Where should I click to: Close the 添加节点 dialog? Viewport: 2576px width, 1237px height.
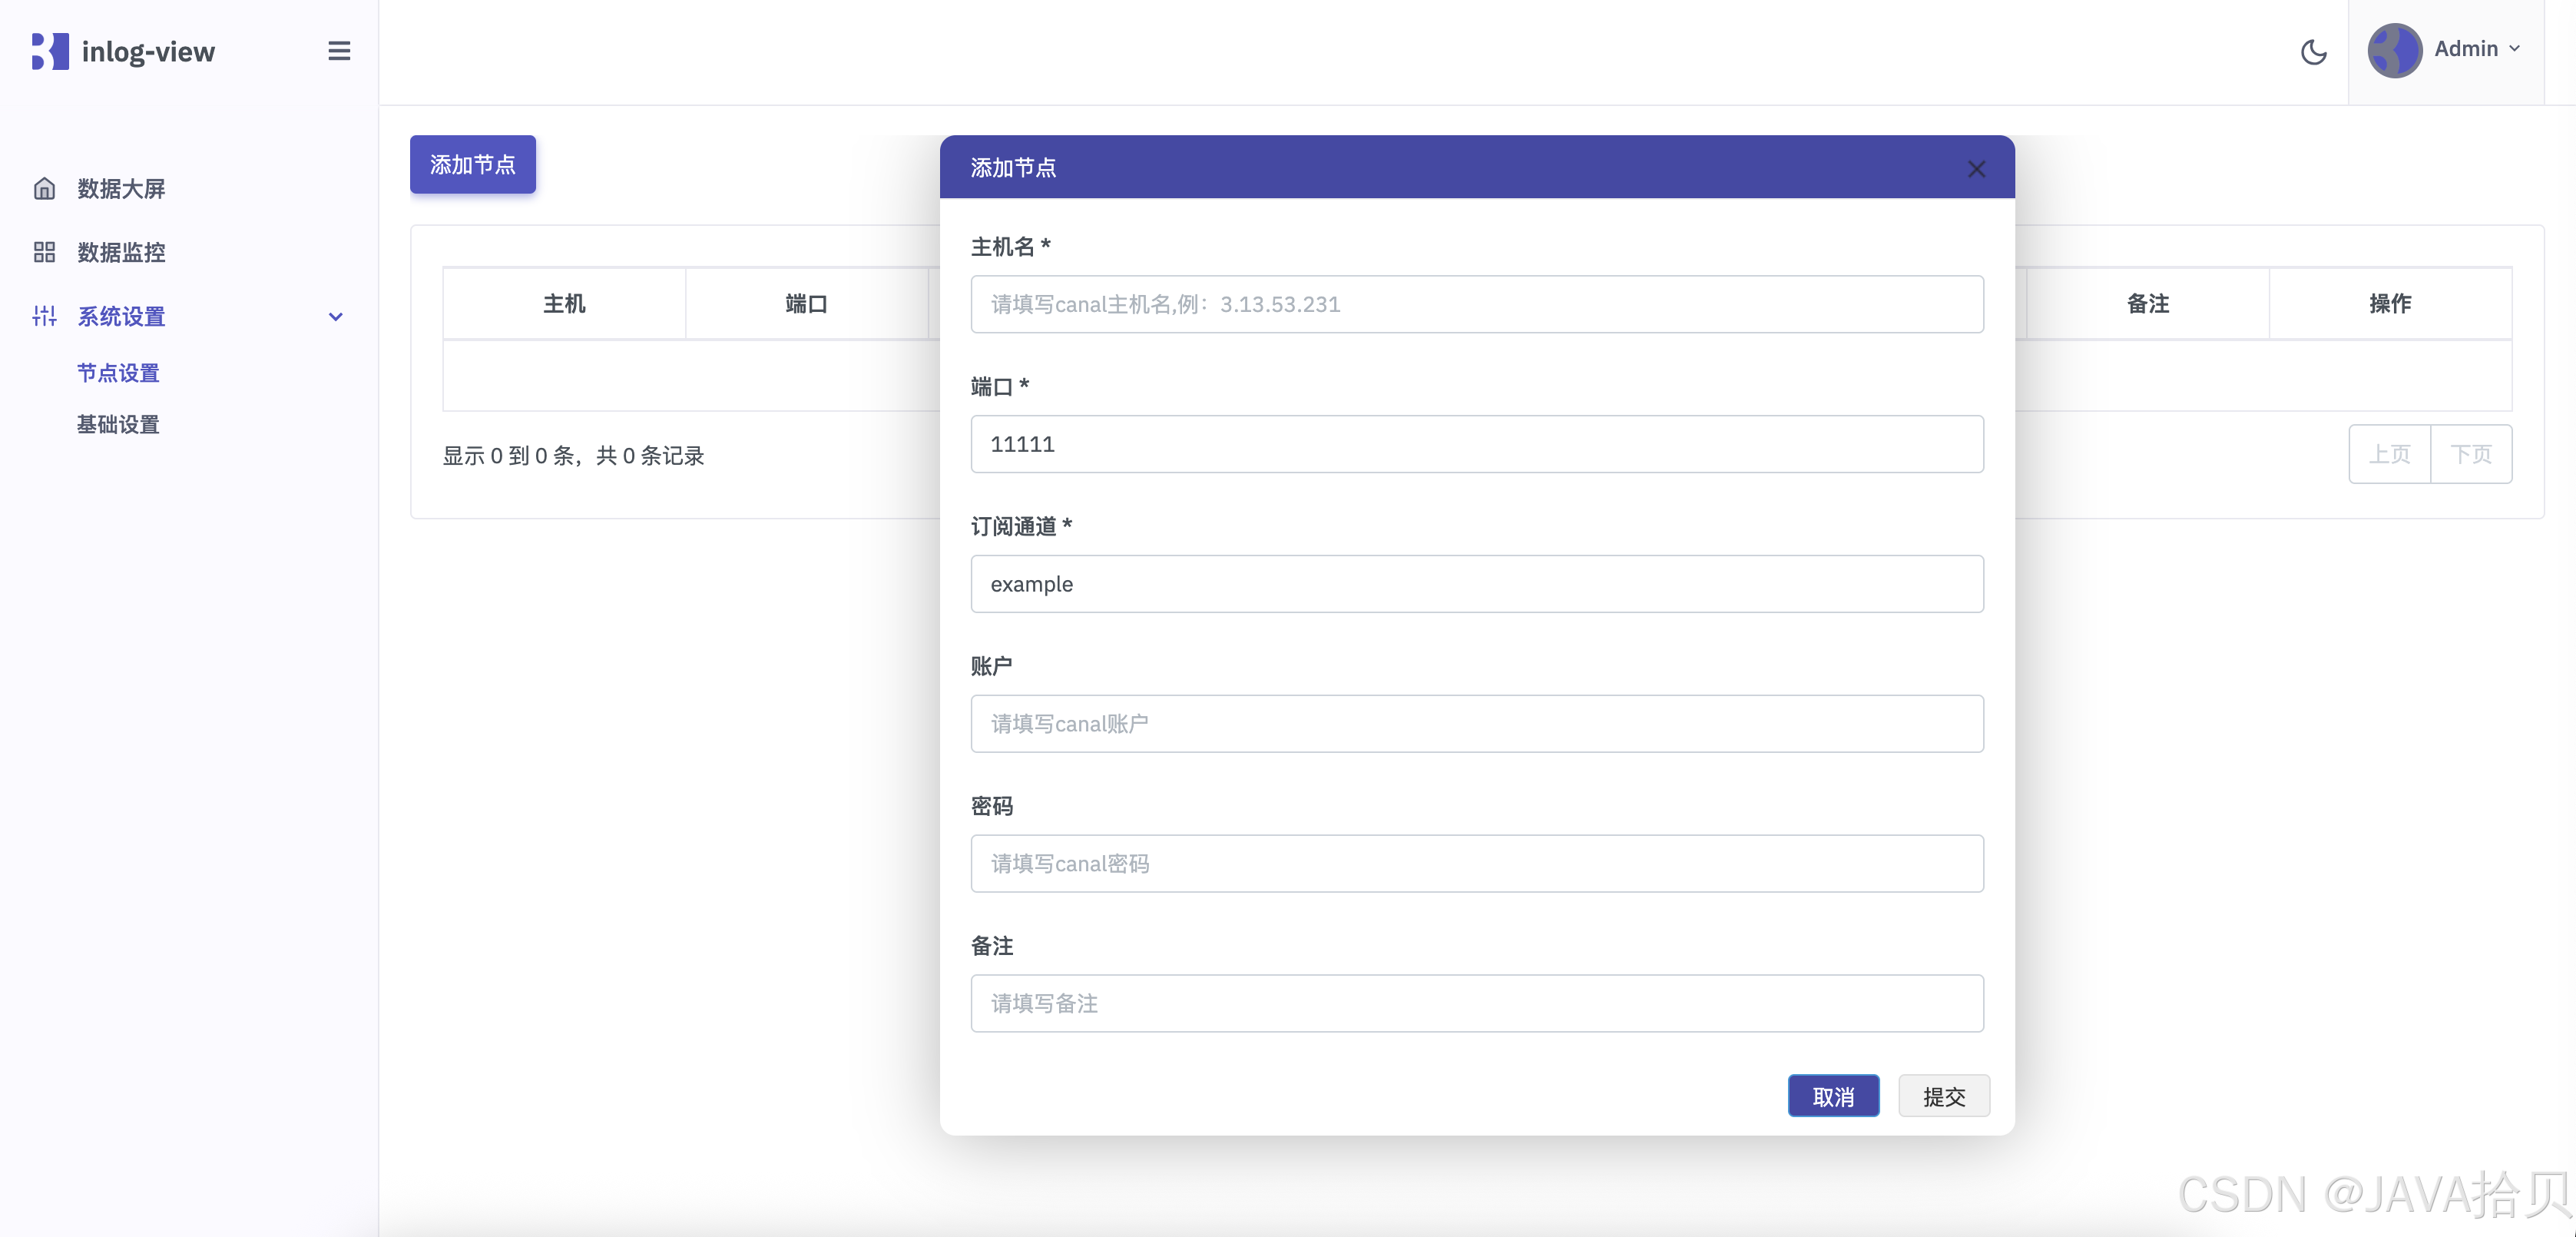click(x=1976, y=169)
